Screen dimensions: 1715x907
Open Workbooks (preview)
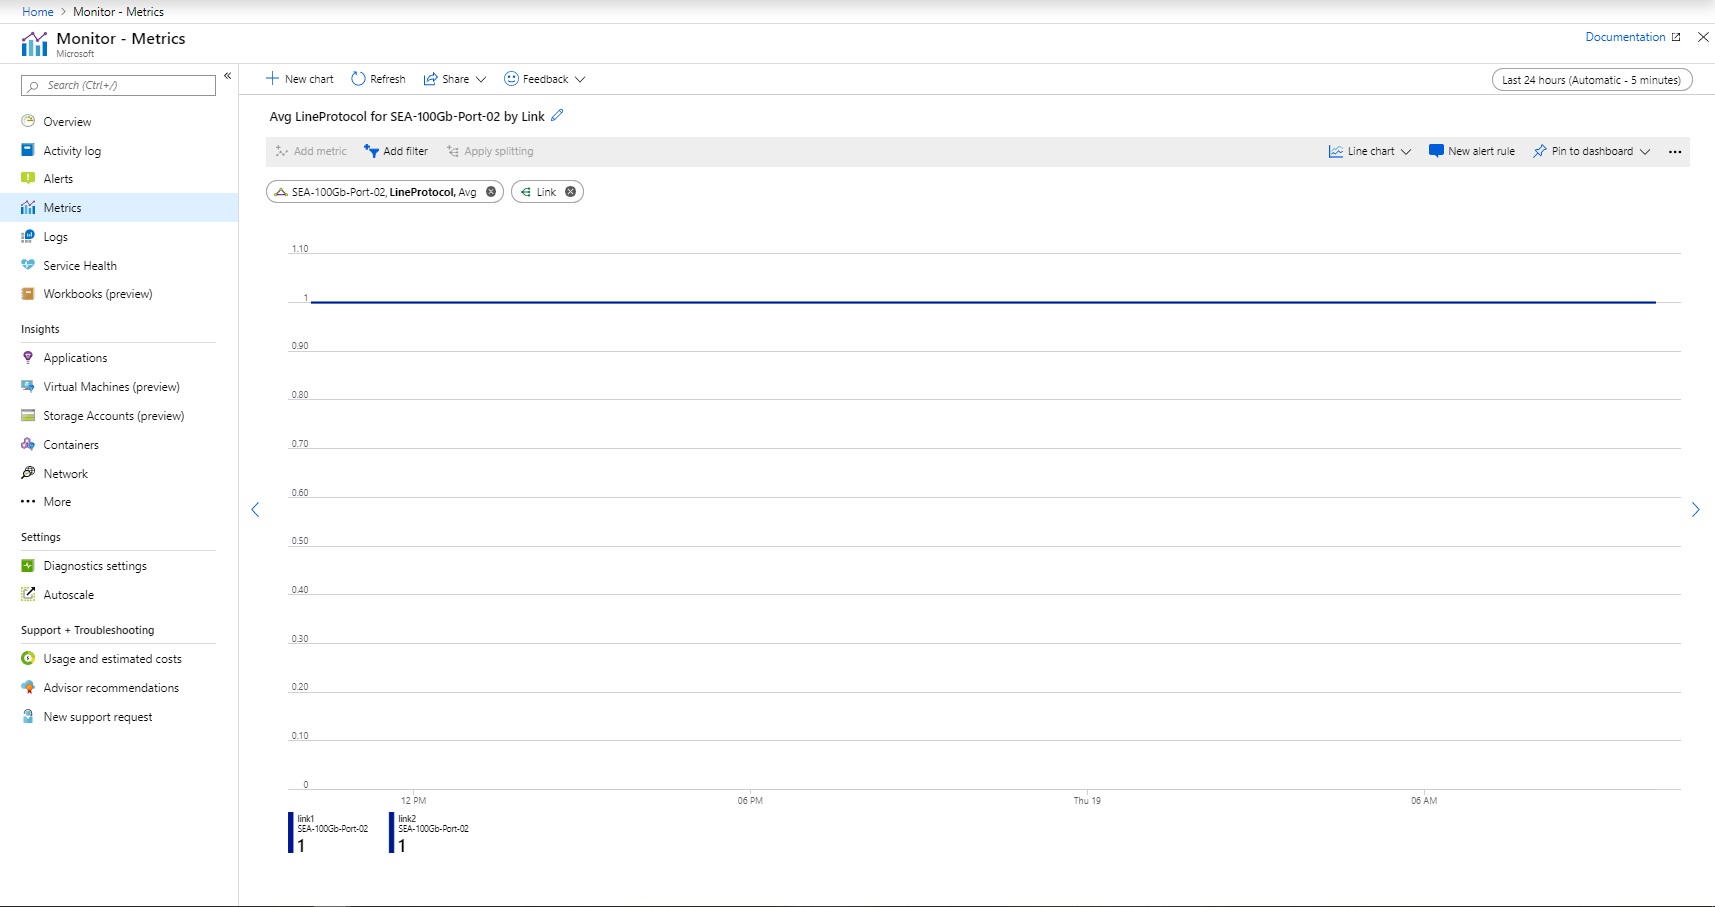coord(99,293)
